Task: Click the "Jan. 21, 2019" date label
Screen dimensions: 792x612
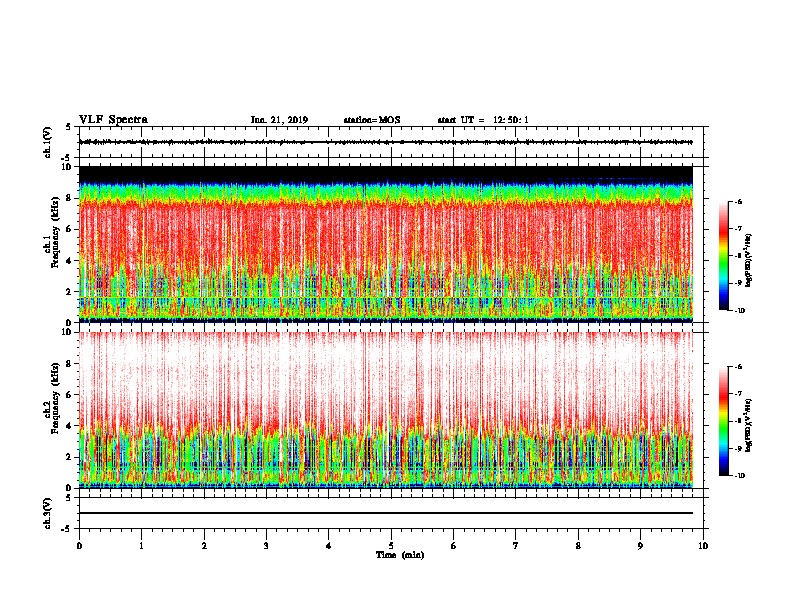Action: click(279, 120)
